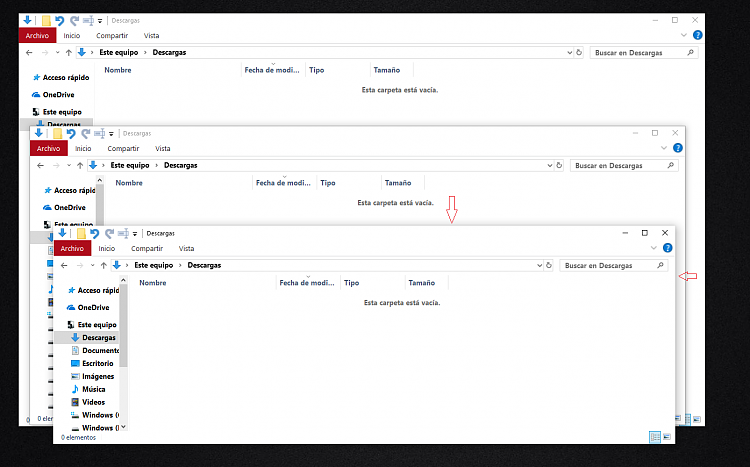Image resolution: width=750 pixels, height=467 pixels.
Task: Open the Compartir tab in the front window
Action: [147, 248]
